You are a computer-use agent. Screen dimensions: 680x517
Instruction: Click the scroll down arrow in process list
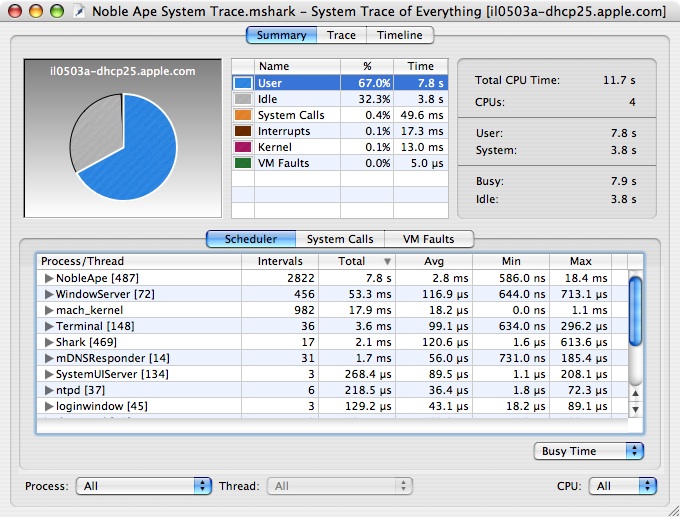tap(635, 409)
